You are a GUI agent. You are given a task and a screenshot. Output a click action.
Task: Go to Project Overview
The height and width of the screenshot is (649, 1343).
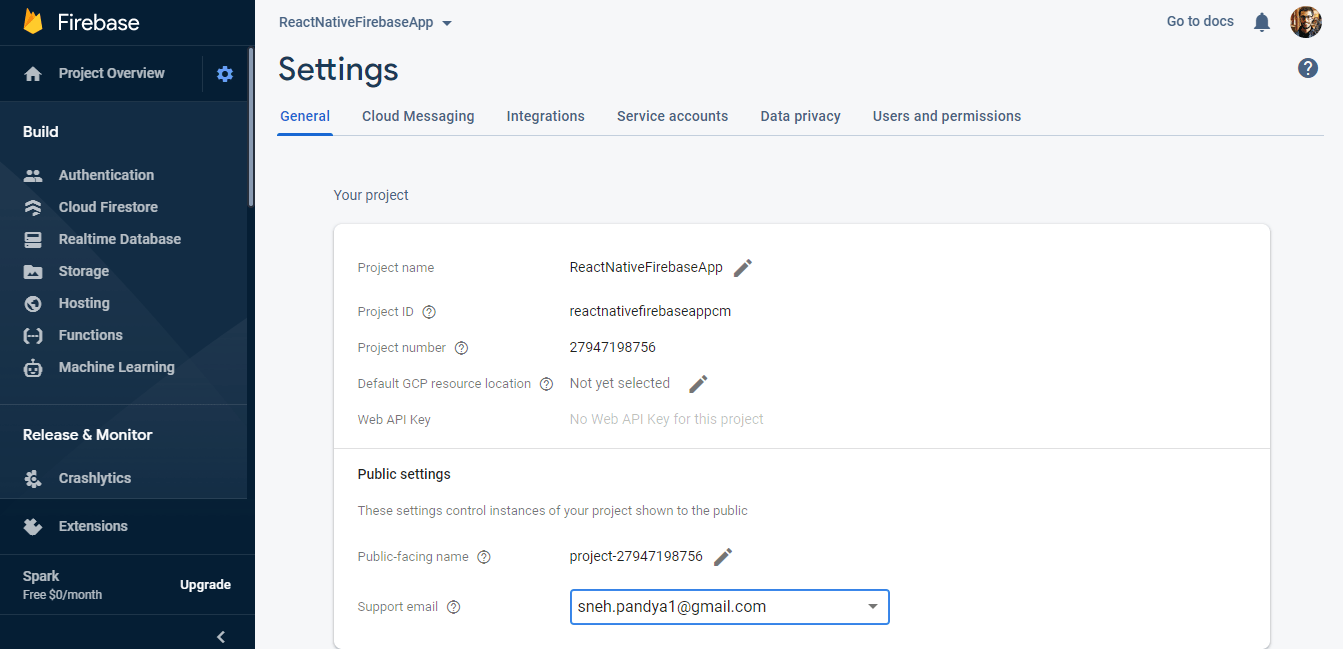click(111, 73)
